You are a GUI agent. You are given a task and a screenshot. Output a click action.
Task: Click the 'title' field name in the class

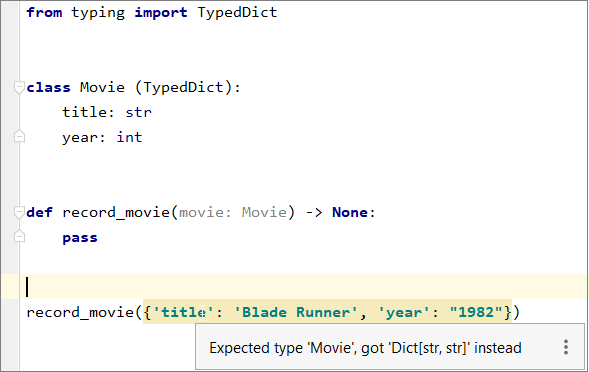click(x=84, y=112)
